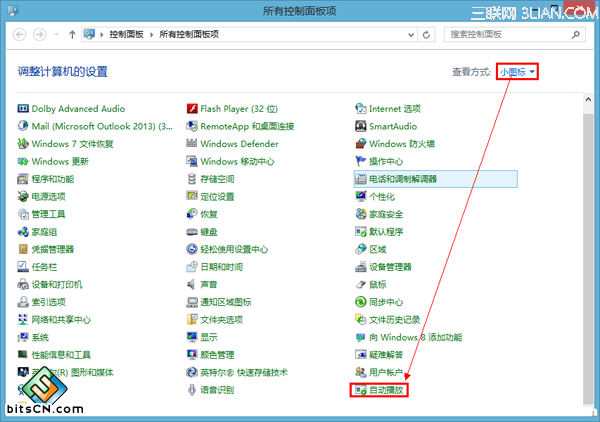Click the search magnifier icon
The image size is (600, 422).
(x=576, y=35)
